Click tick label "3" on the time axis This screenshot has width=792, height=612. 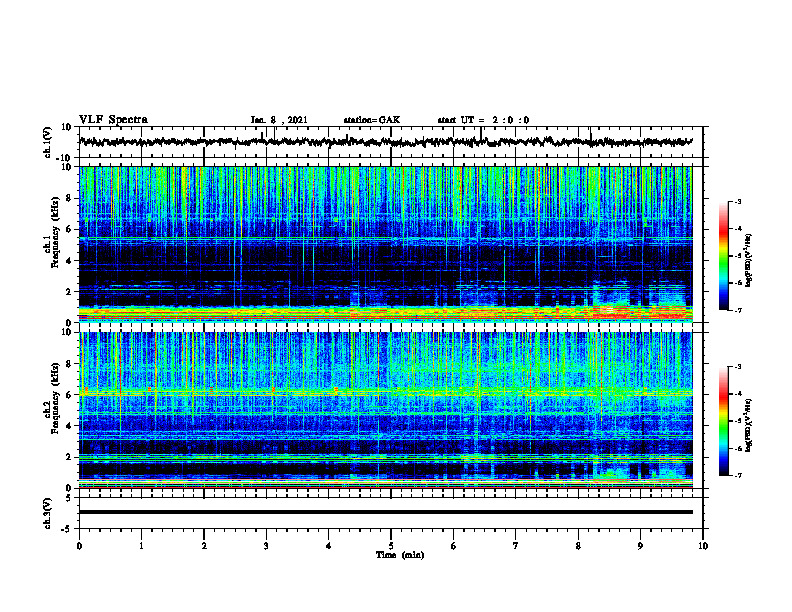(266, 546)
